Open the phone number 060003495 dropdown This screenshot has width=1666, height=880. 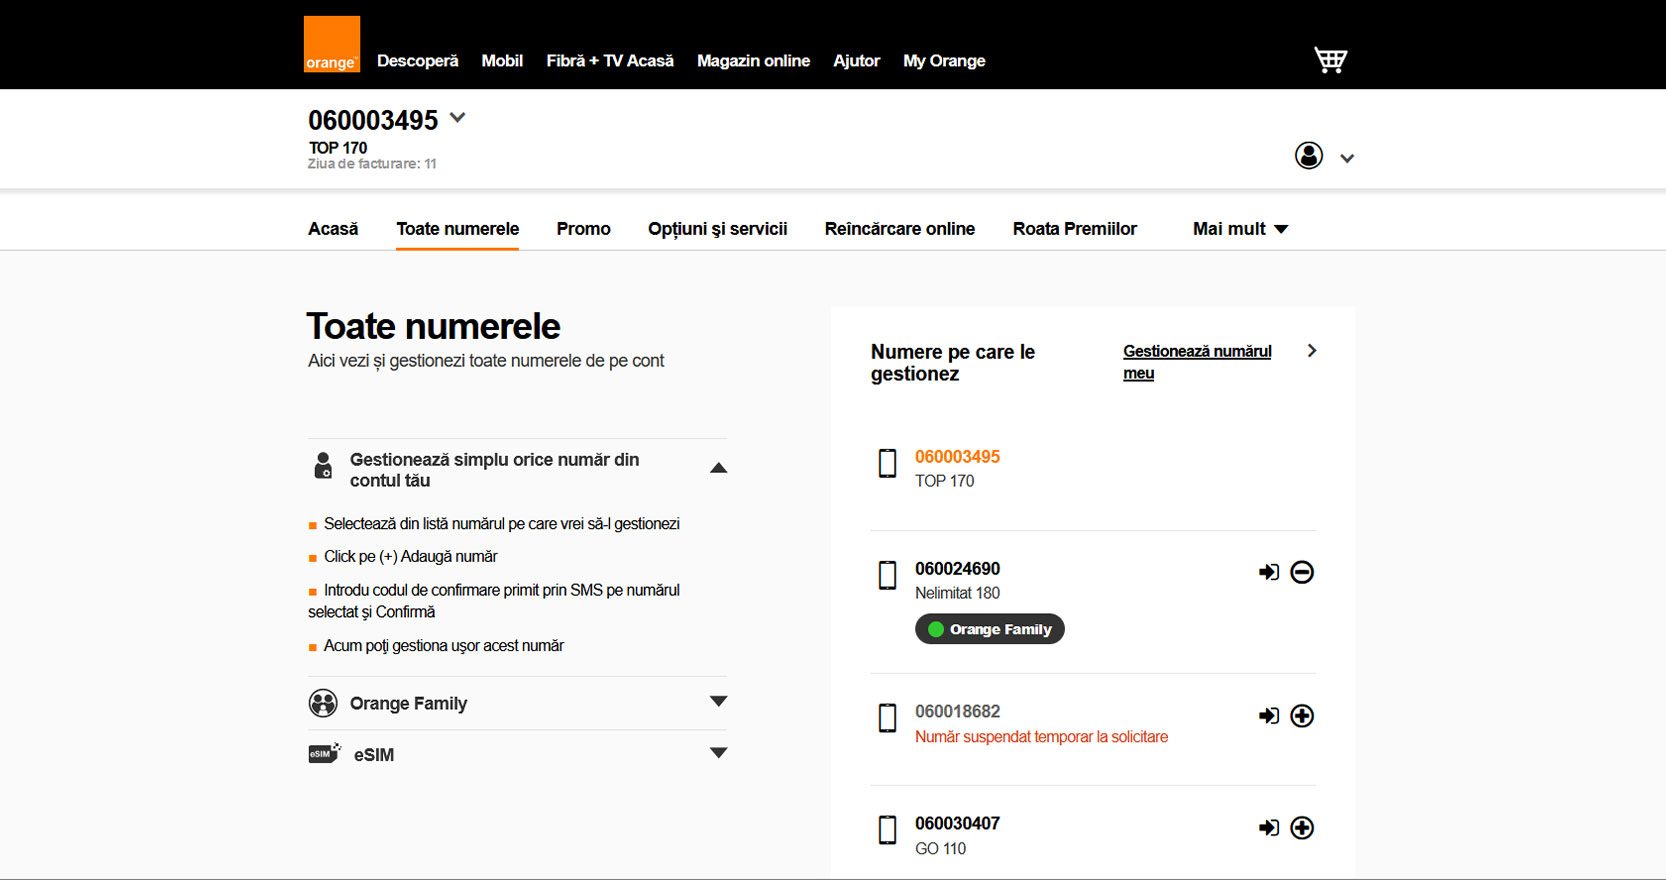coord(458,118)
